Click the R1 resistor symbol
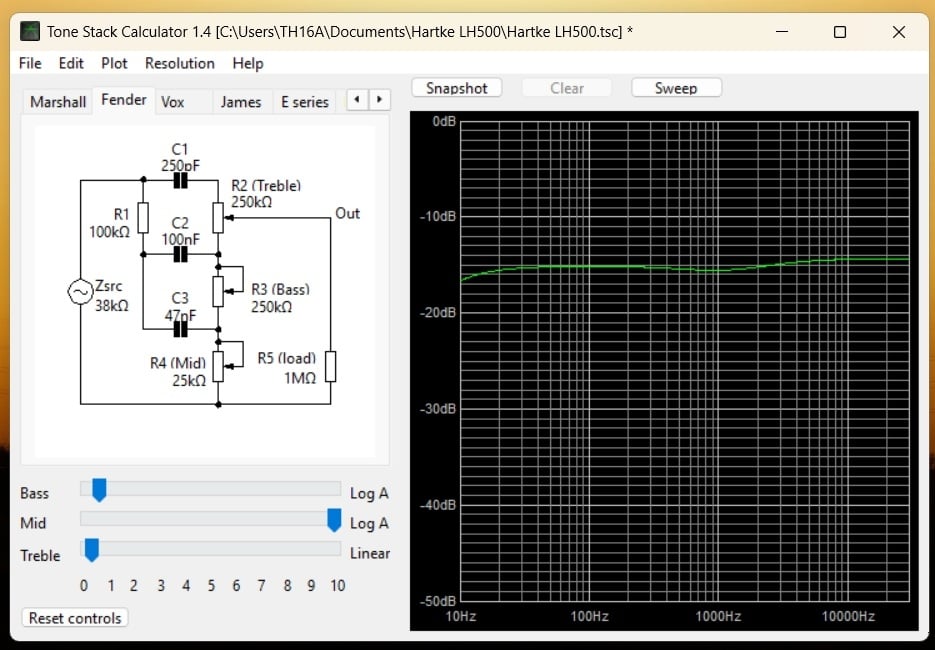 click(143, 217)
